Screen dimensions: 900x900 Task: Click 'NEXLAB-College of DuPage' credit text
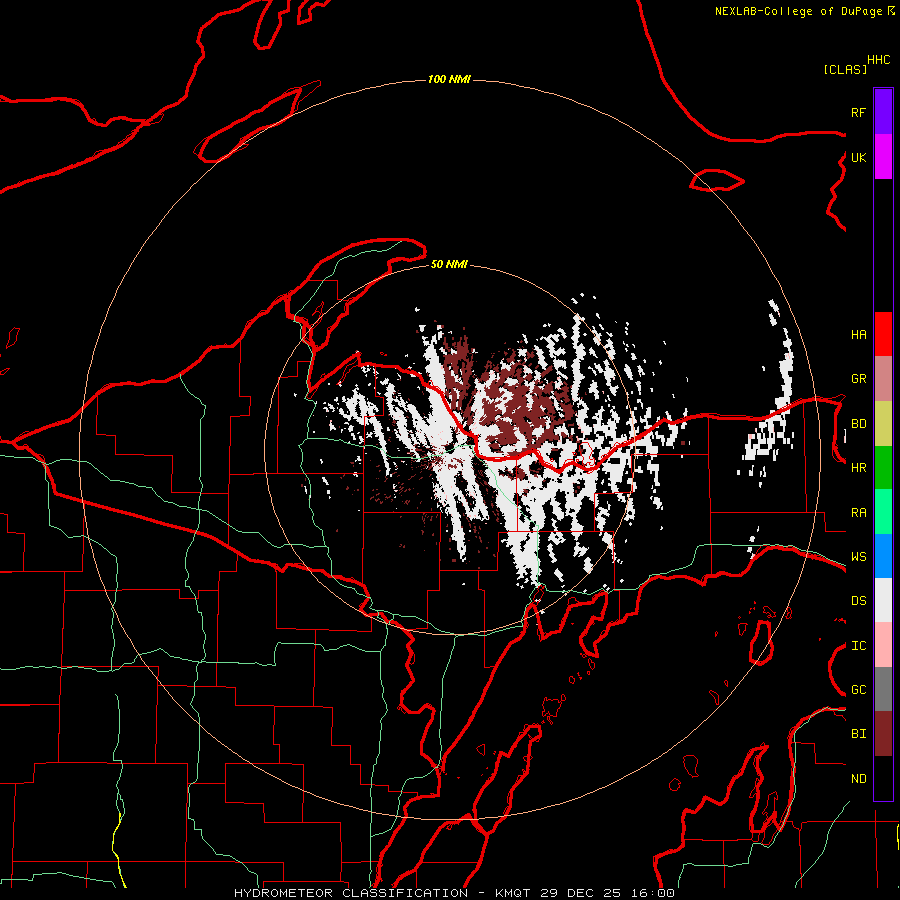click(798, 11)
